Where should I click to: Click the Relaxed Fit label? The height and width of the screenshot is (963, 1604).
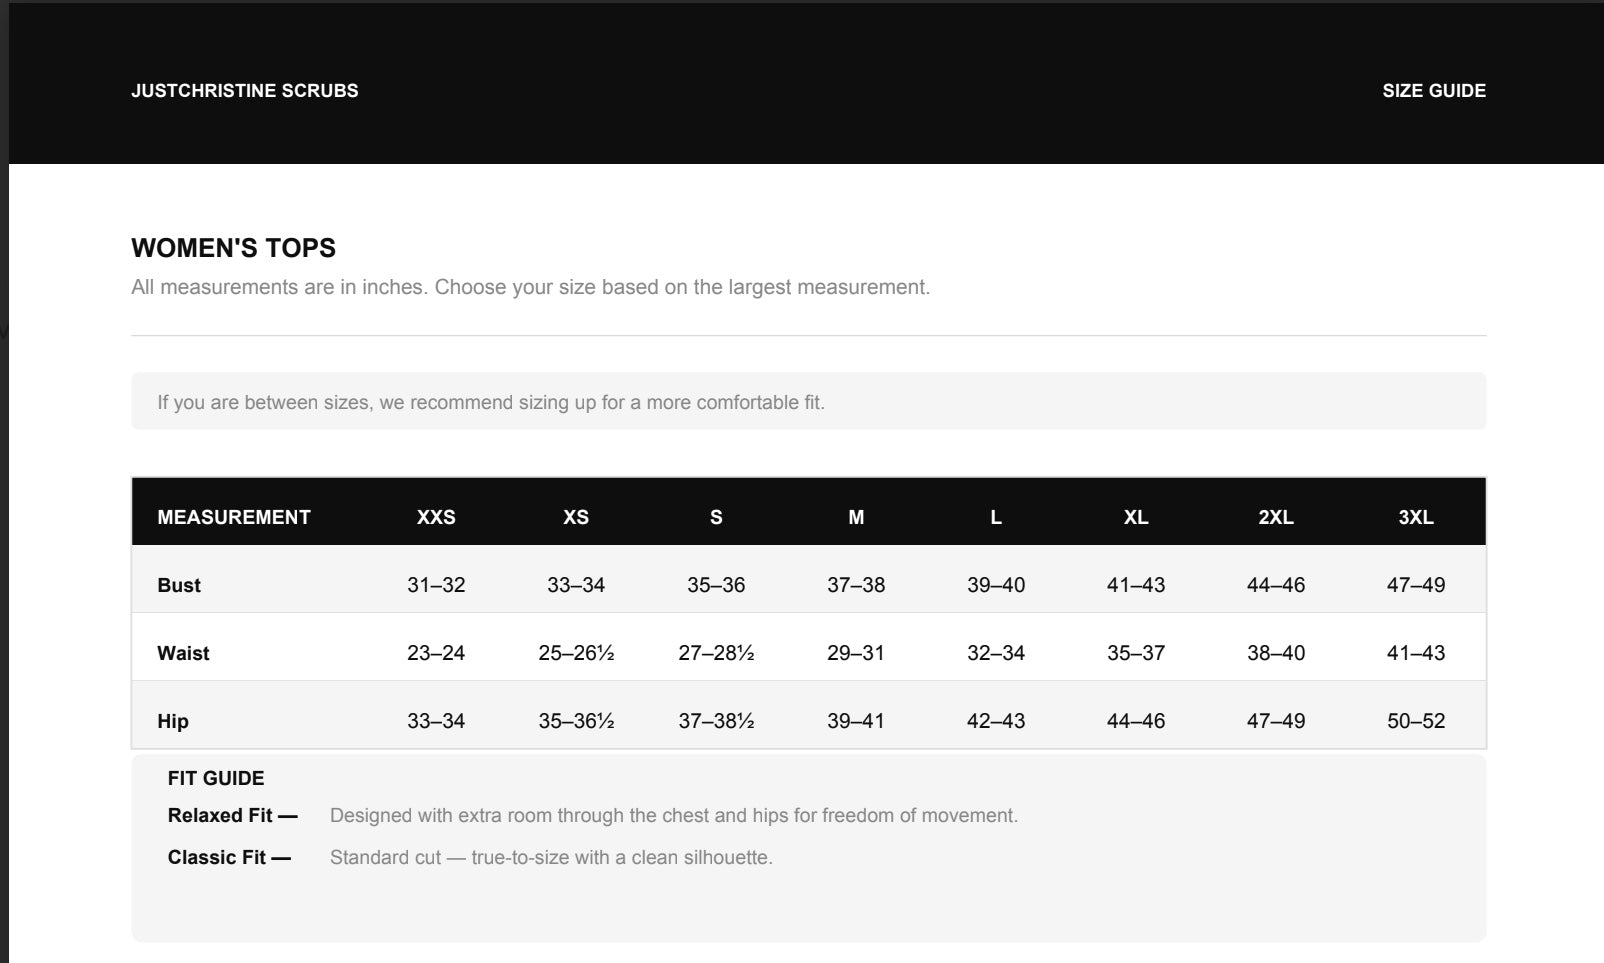click(233, 815)
